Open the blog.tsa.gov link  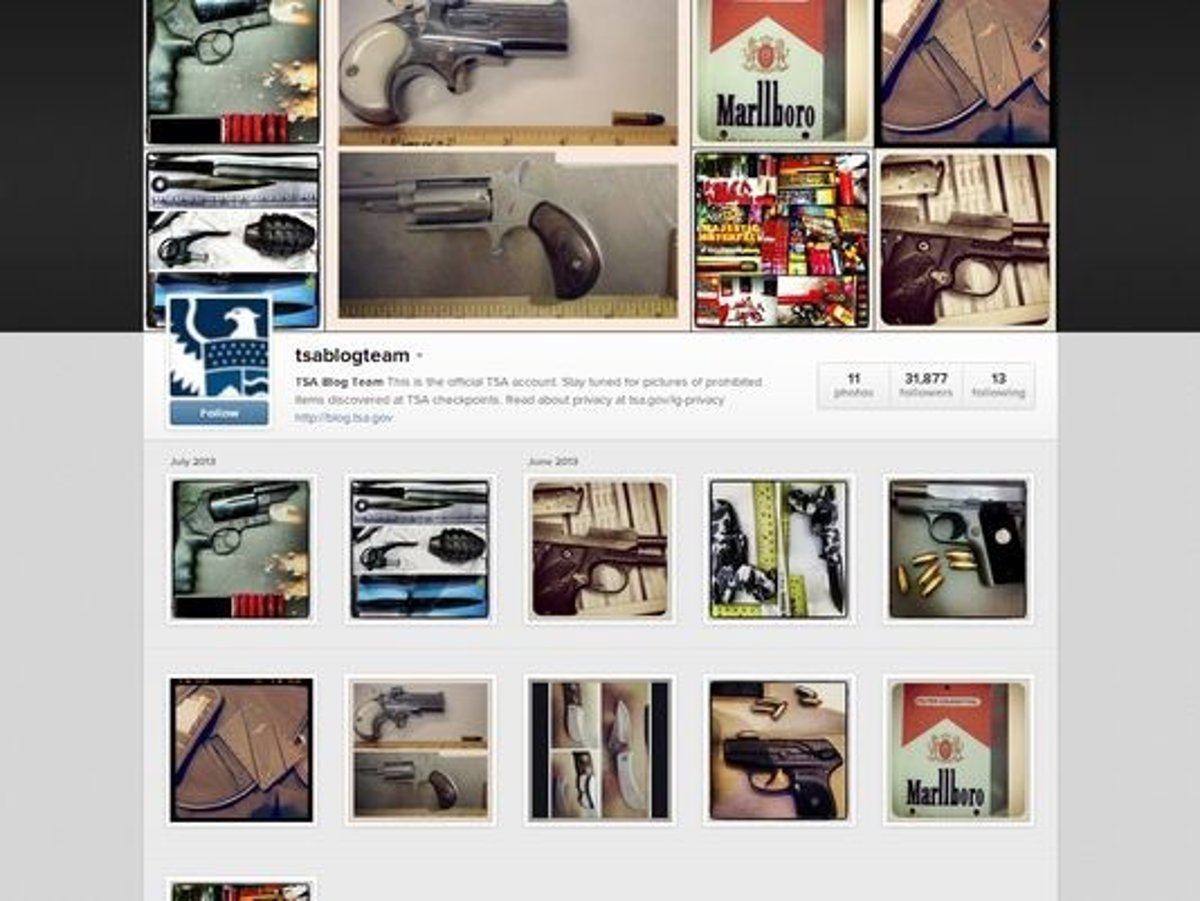(343, 418)
